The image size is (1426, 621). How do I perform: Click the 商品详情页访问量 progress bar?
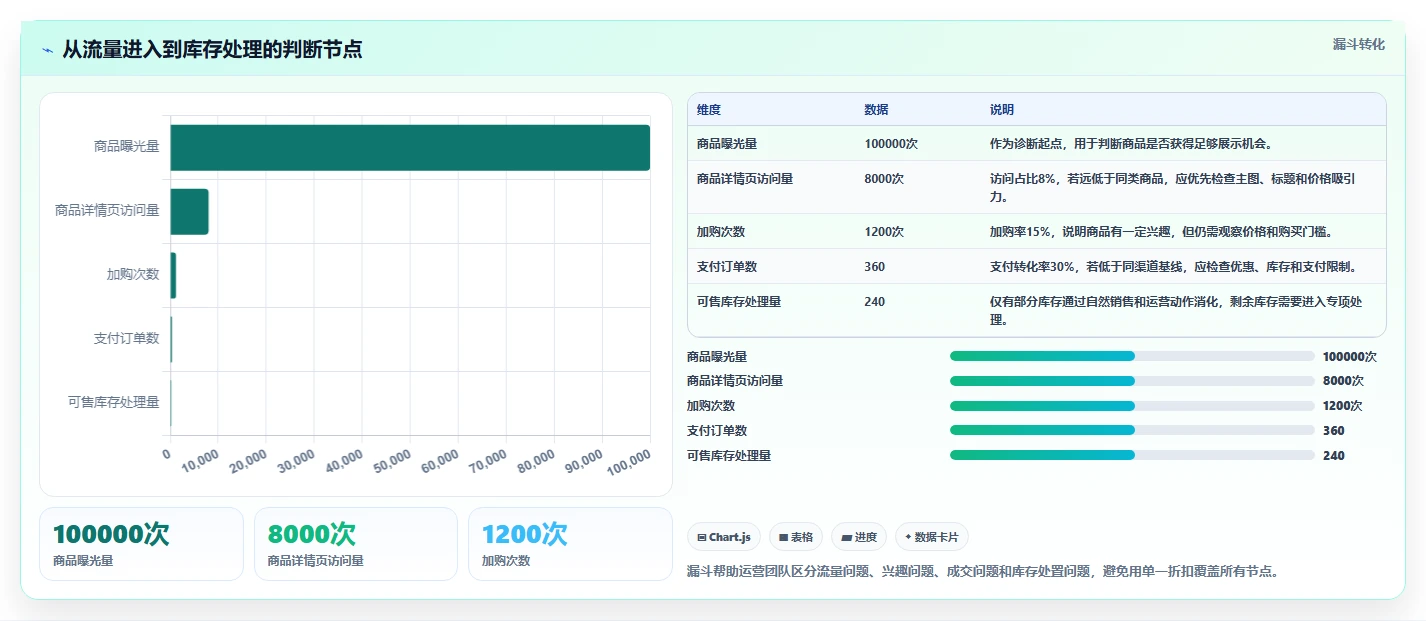pyautogui.click(x=1132, y=381)
